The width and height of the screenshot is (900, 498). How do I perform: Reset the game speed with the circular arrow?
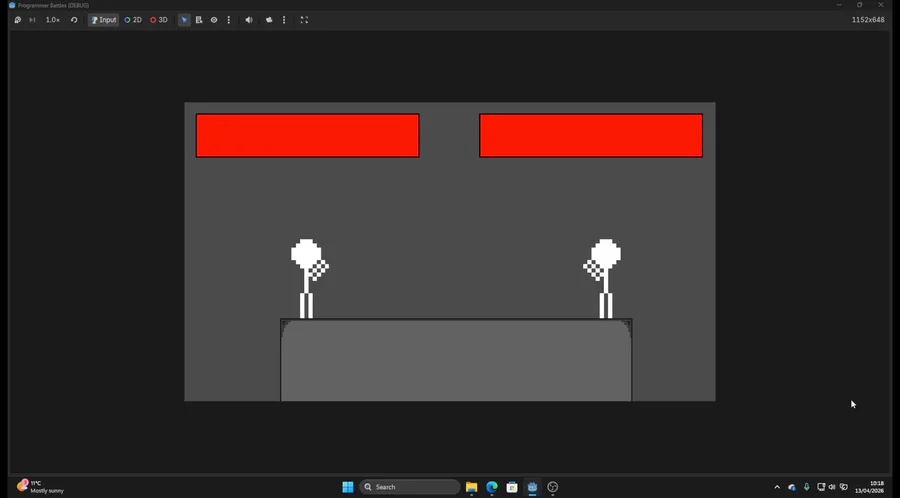74,20
